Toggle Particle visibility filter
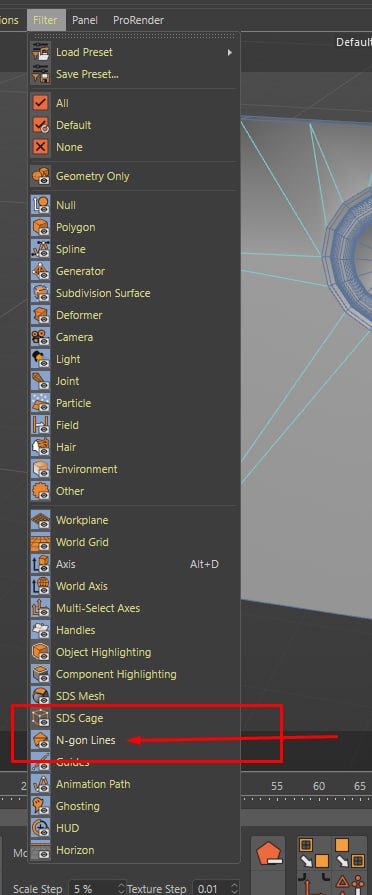Screen dimensions: 372x895 [134, 403]
